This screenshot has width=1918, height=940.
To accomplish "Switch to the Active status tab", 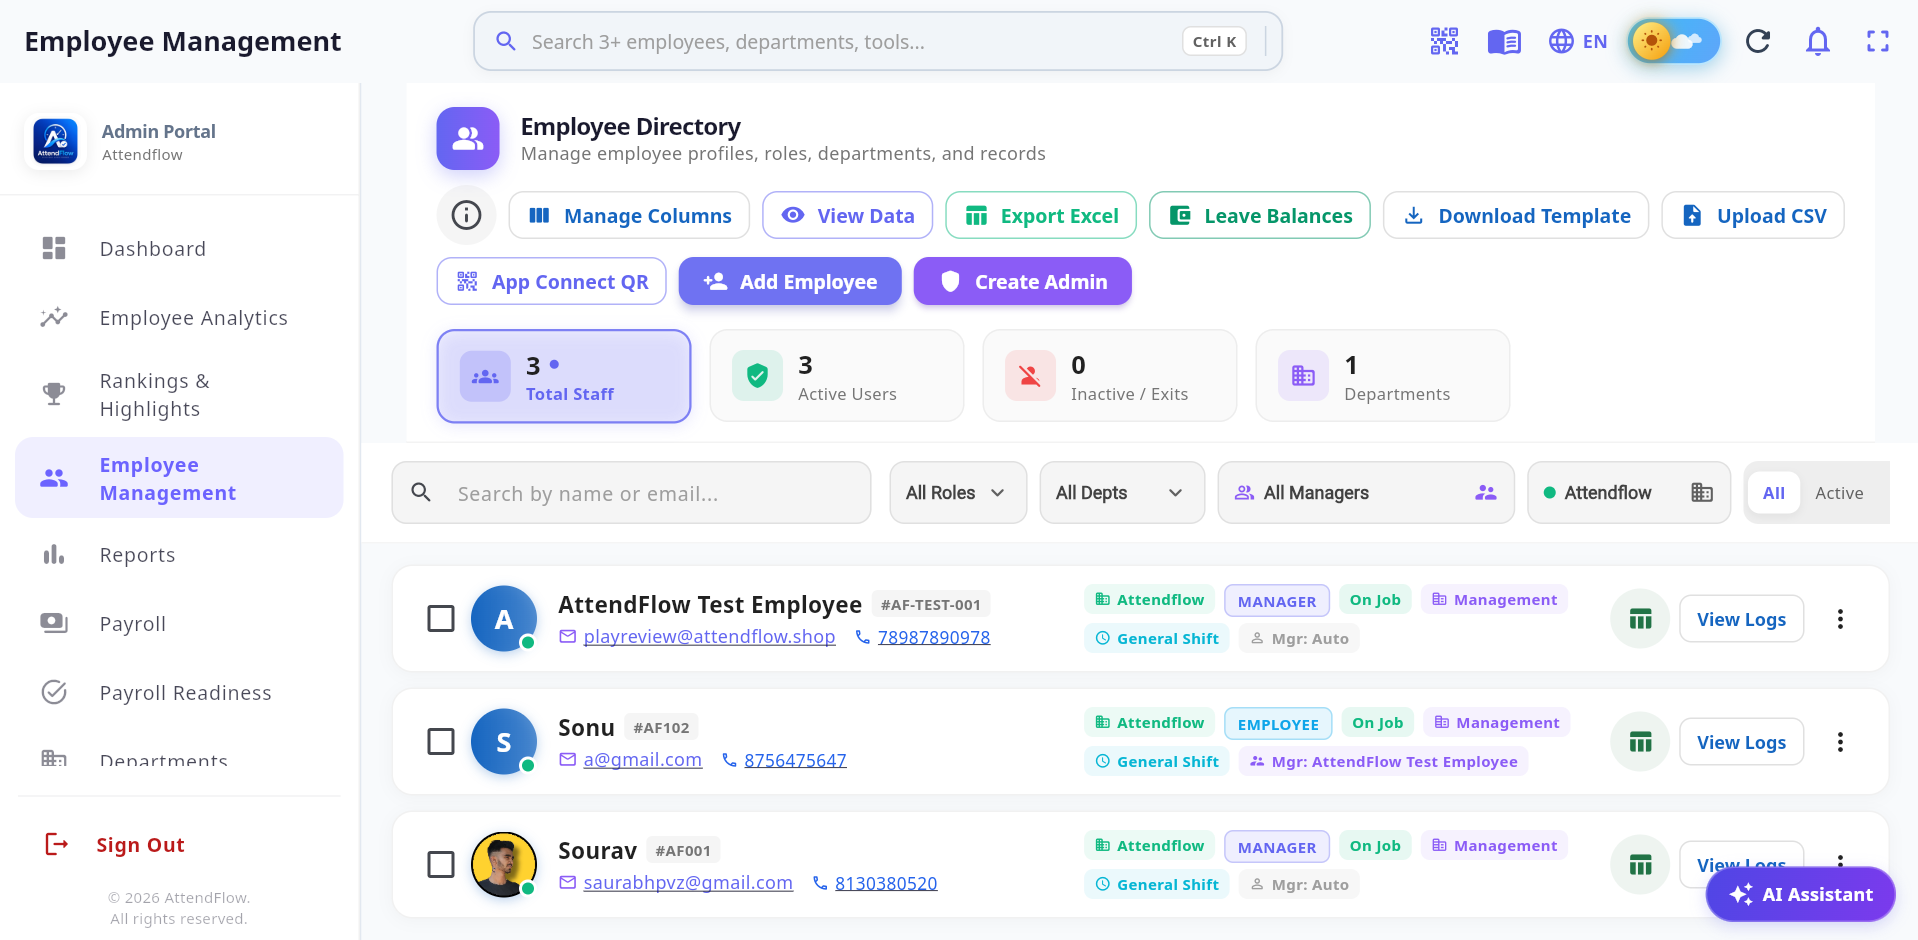I will tap(1839, 492).
